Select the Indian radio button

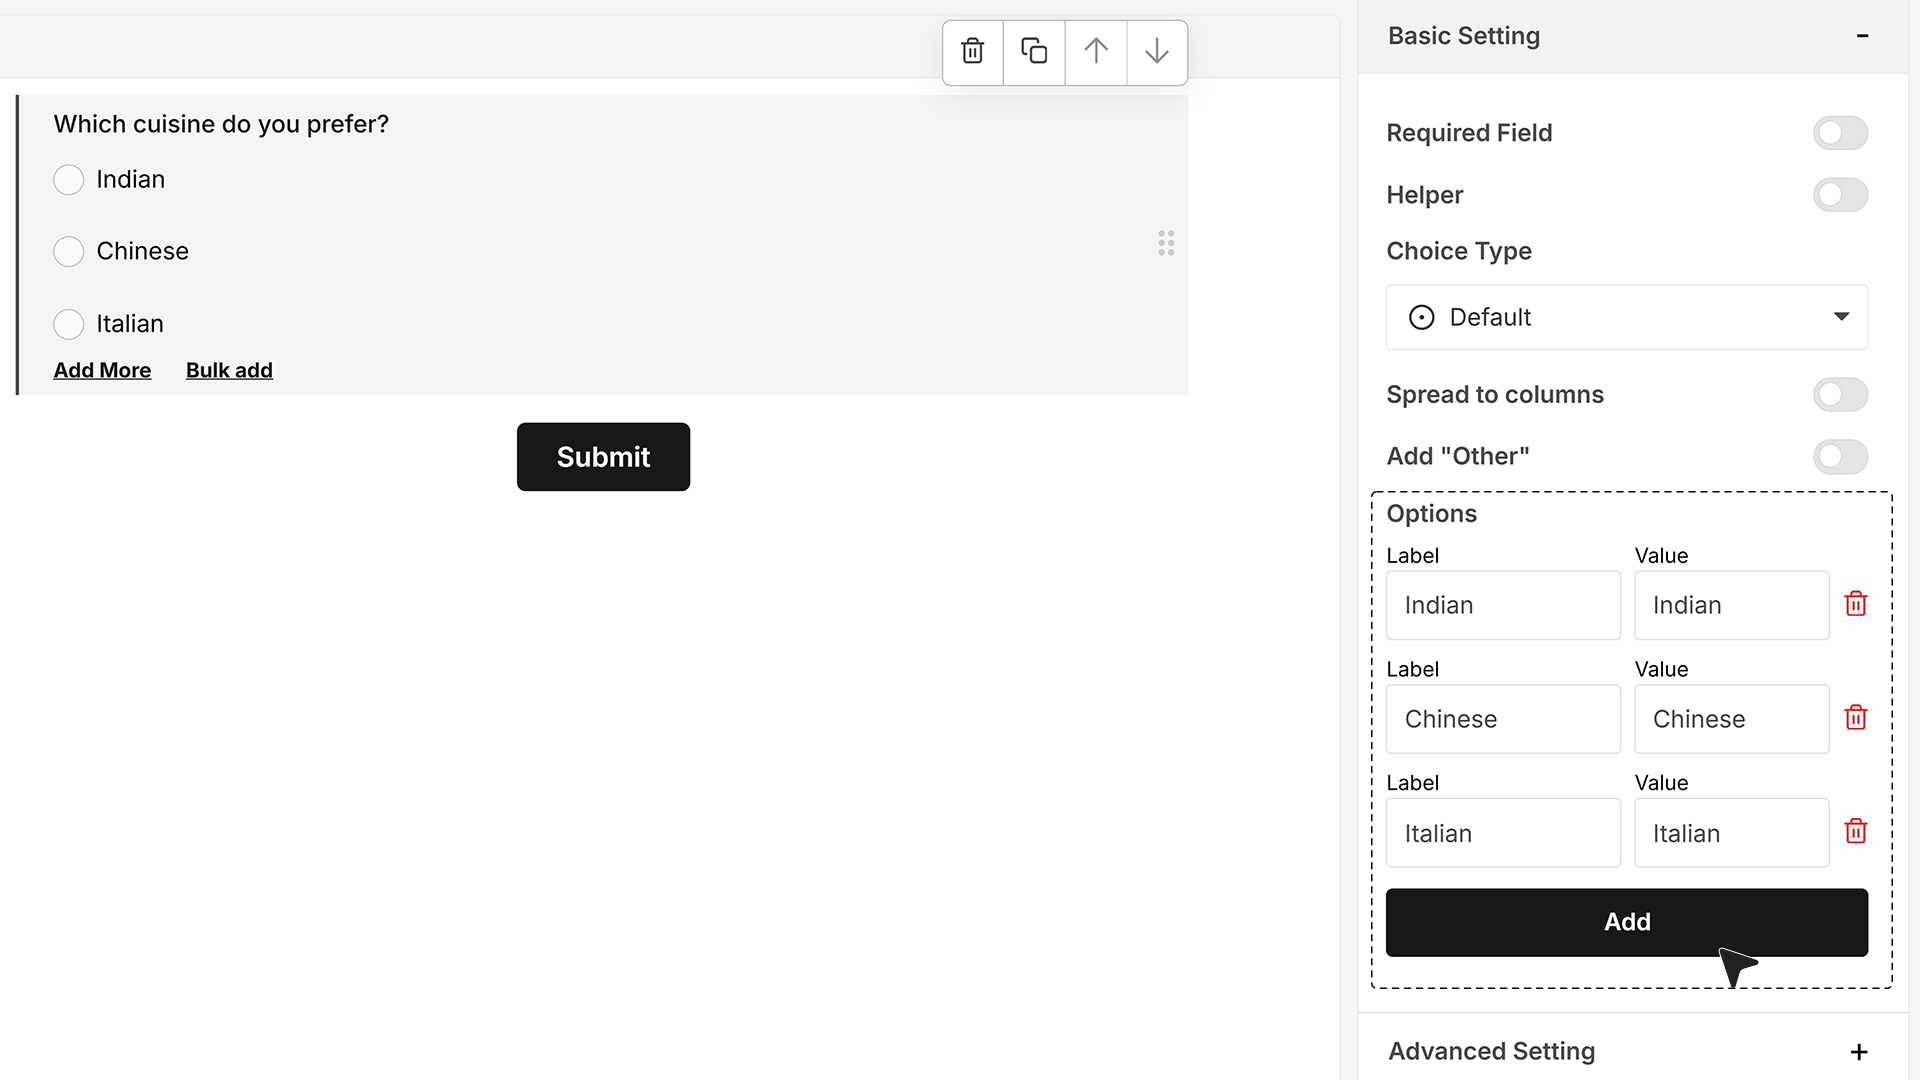[x=68, y=180]
